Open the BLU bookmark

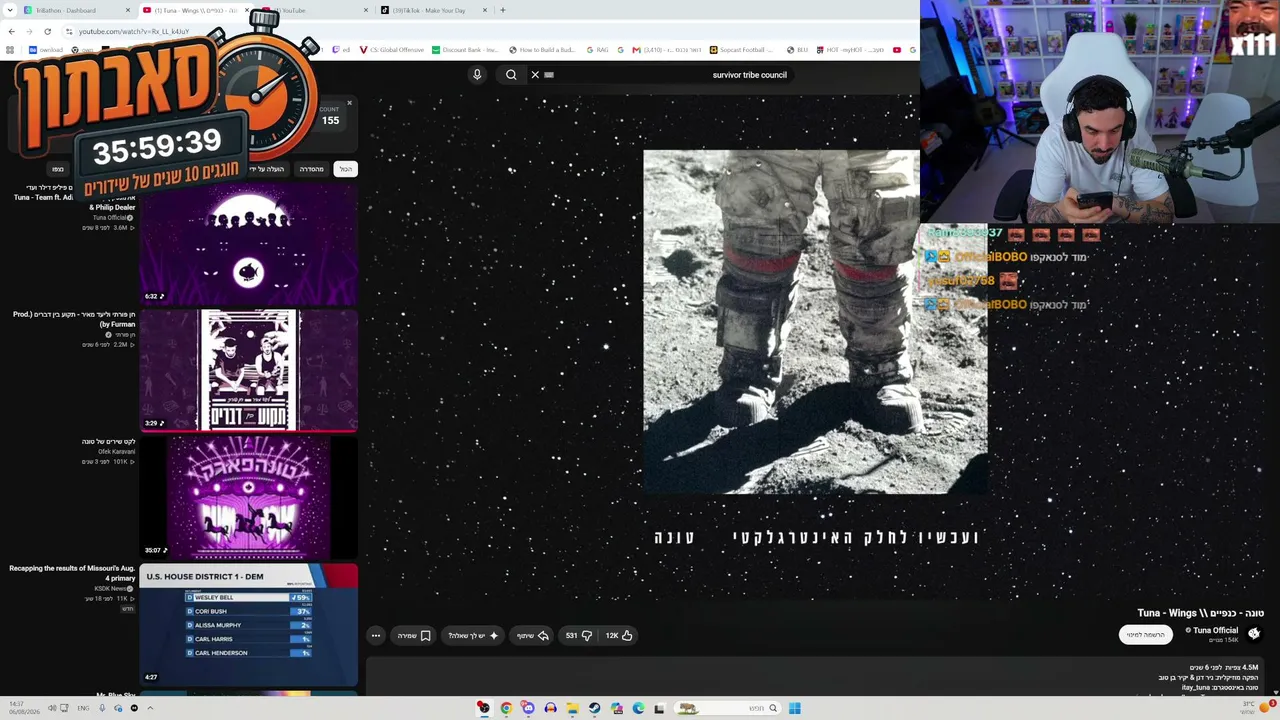tap(798, 50)
